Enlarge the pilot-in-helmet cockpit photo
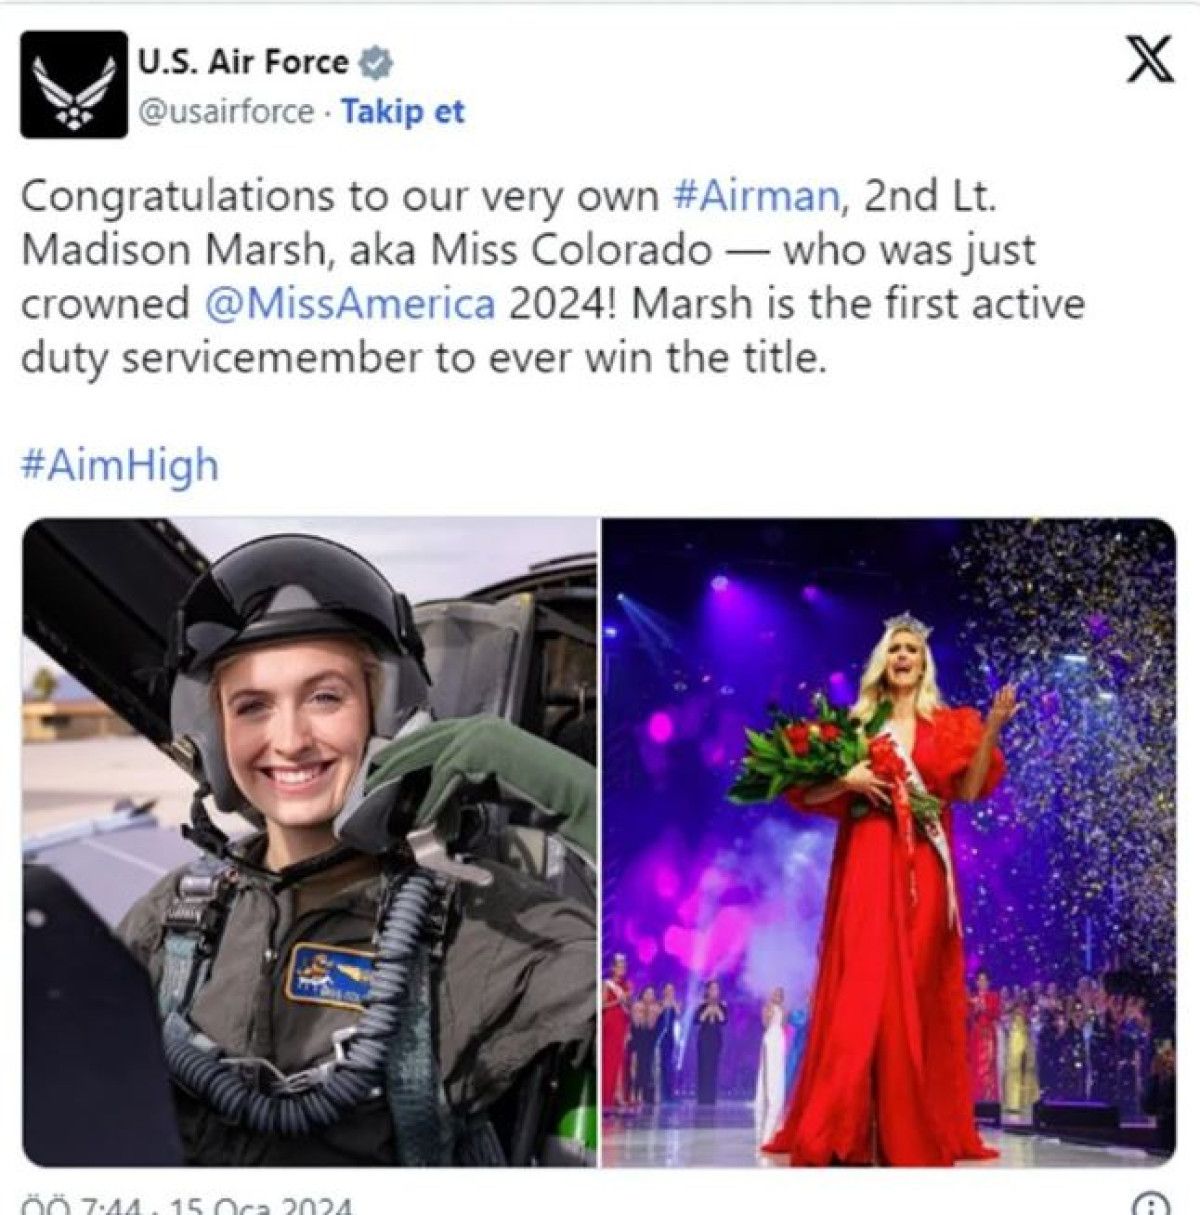This screenshot has height=1215, width=1200. [309, 842]
